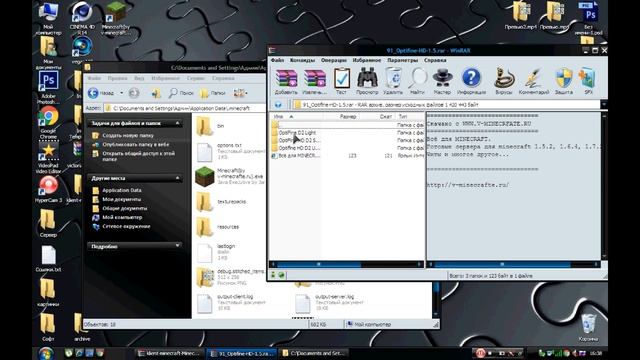Expand the Подробно panel
The height and width of the screenshot is (360, 640).
178,246
